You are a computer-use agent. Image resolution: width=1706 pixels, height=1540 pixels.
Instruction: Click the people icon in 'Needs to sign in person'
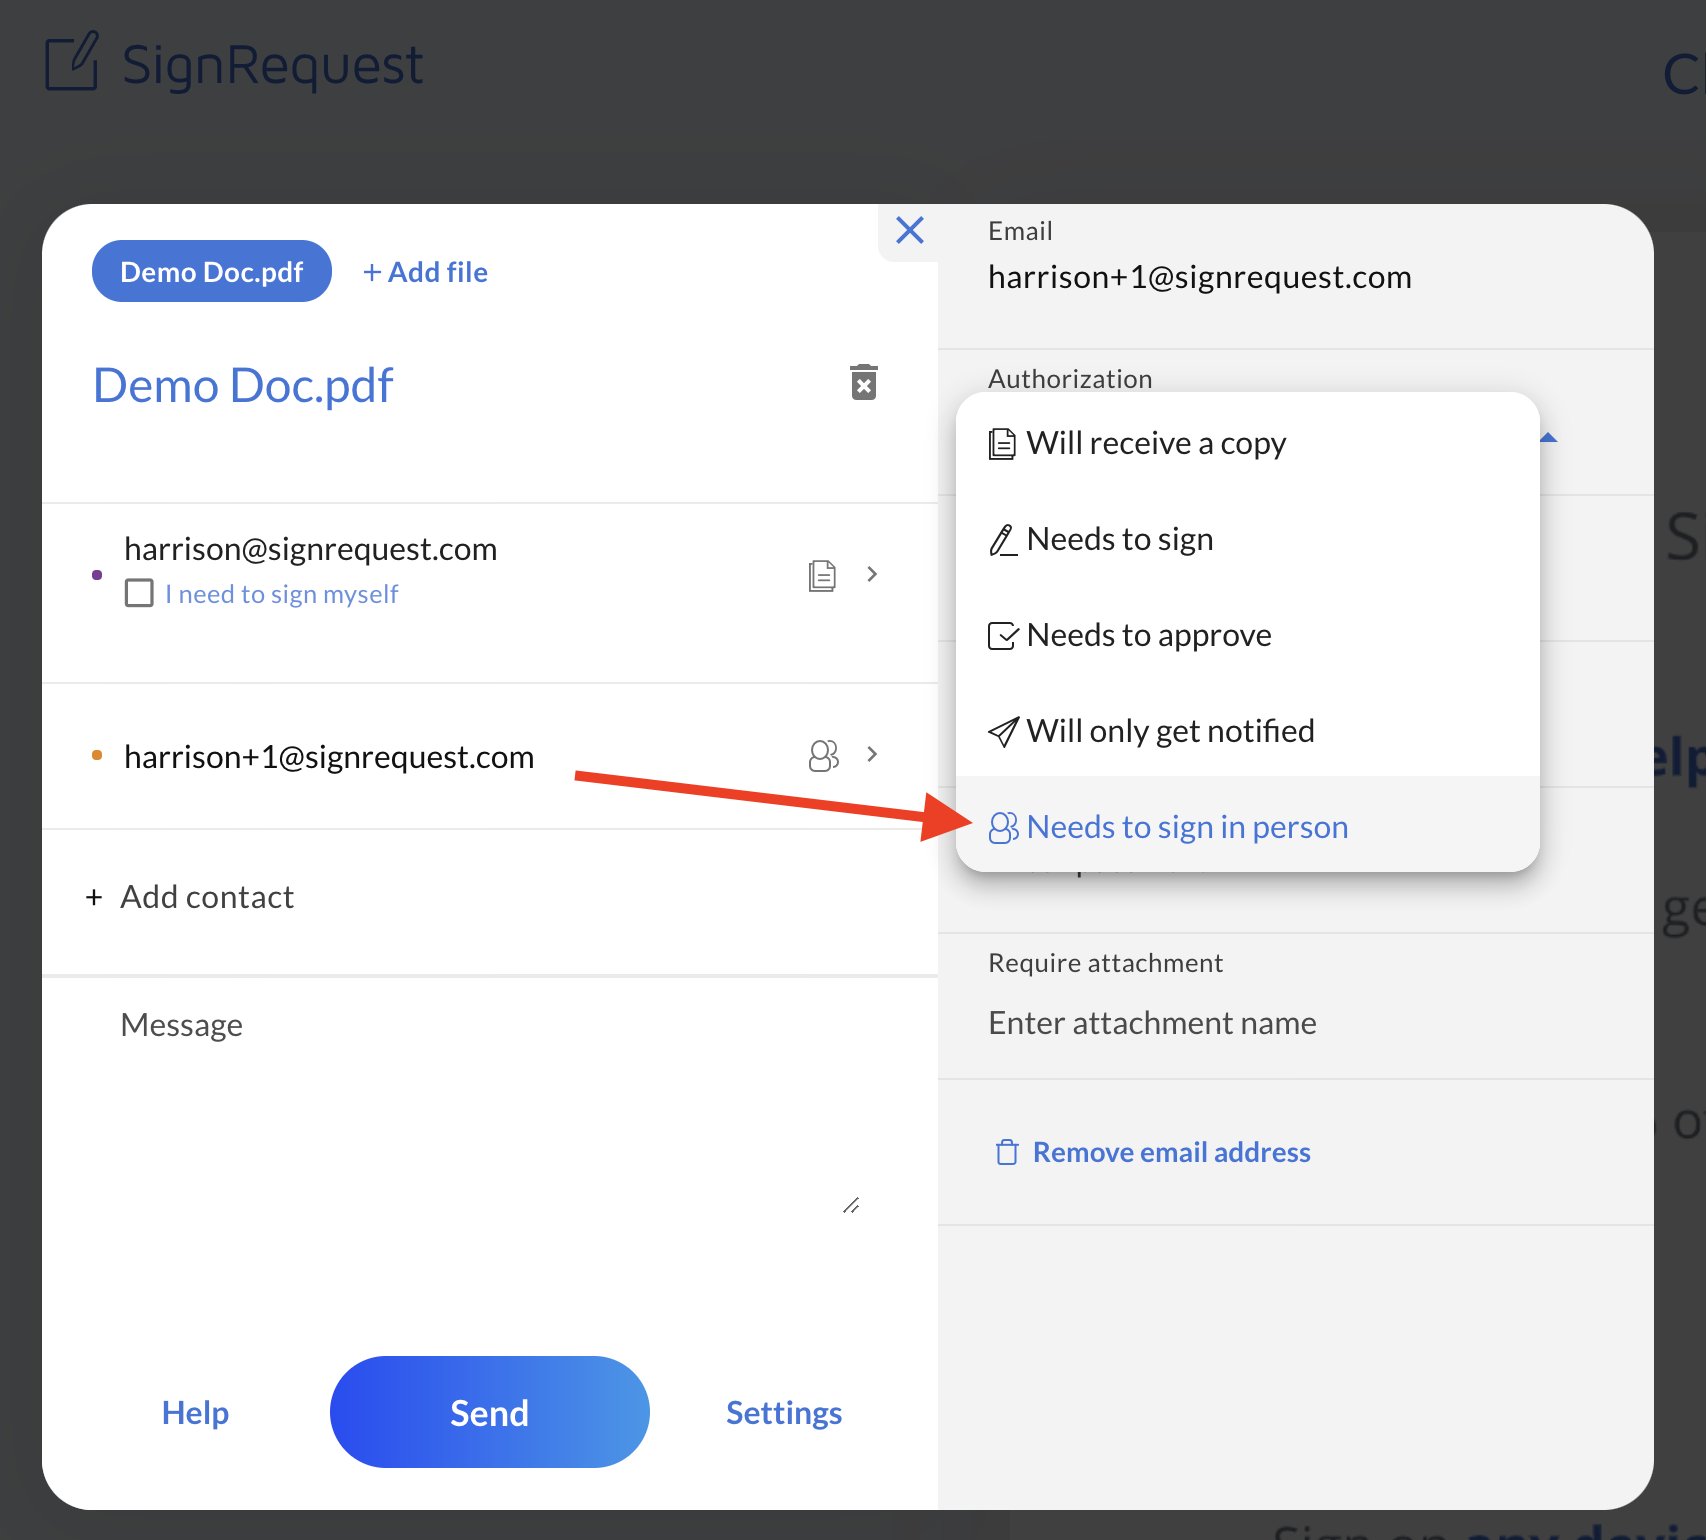coord(1003,828)
